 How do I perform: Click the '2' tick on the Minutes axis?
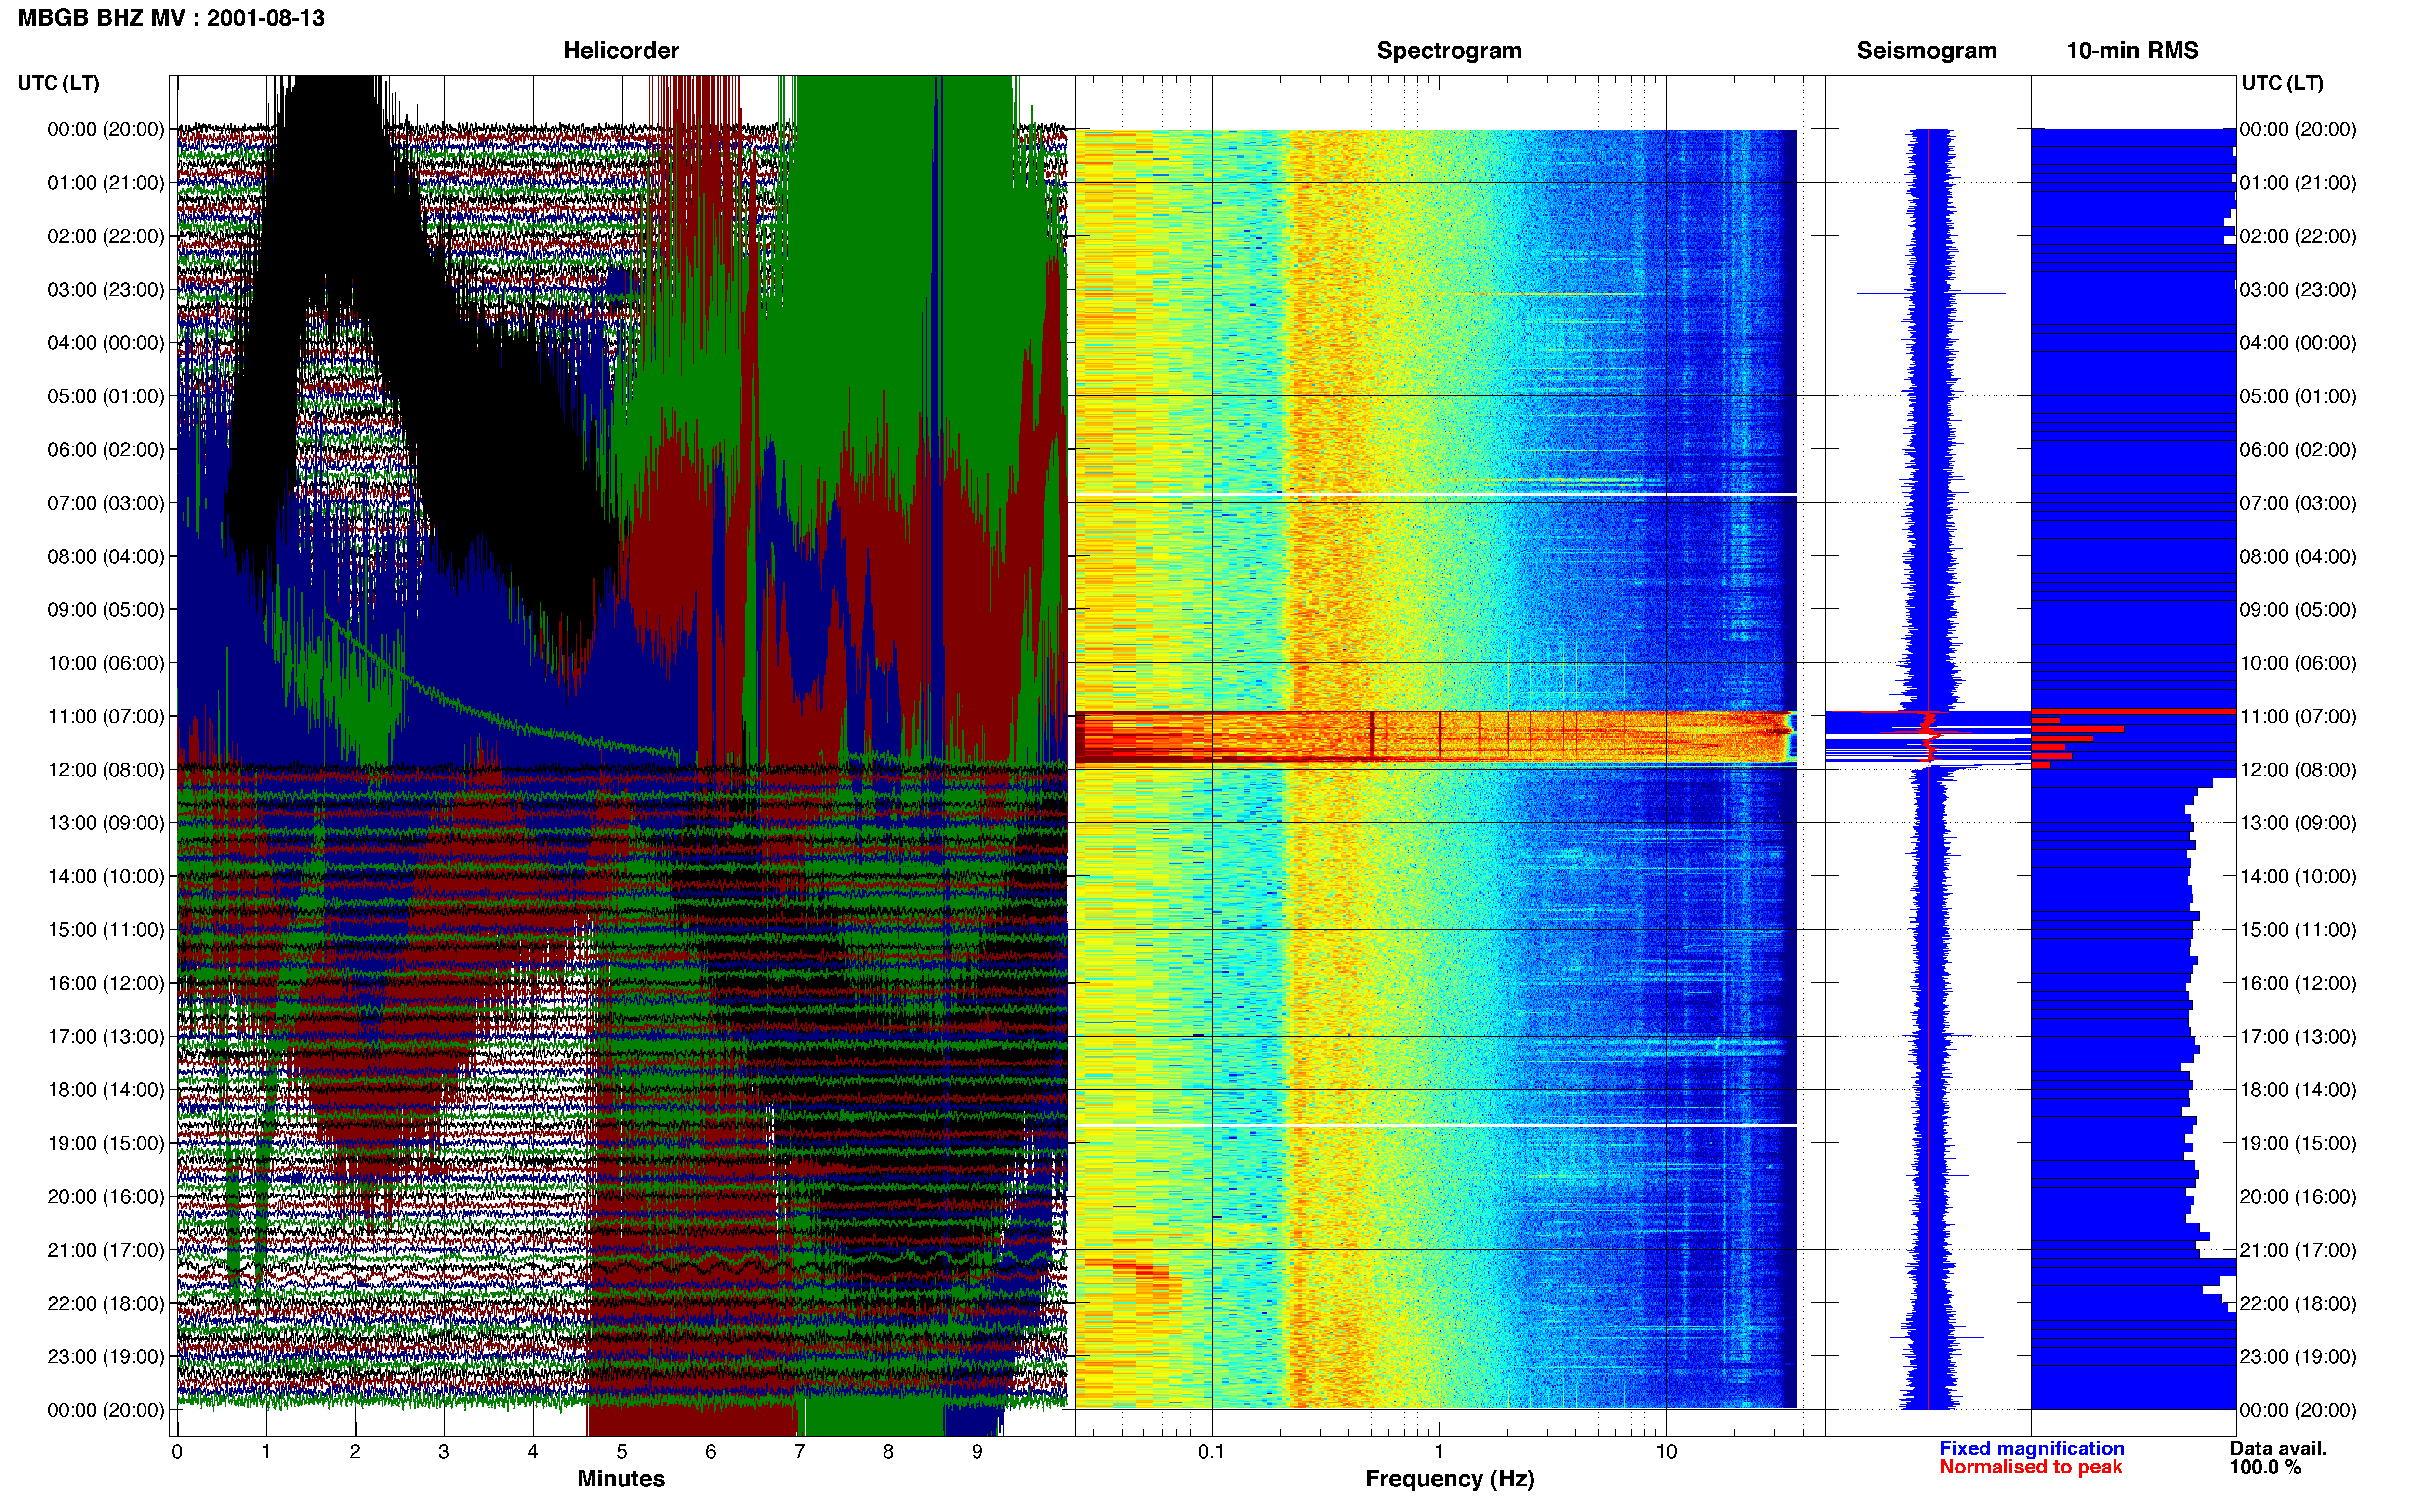point(355,1452)
